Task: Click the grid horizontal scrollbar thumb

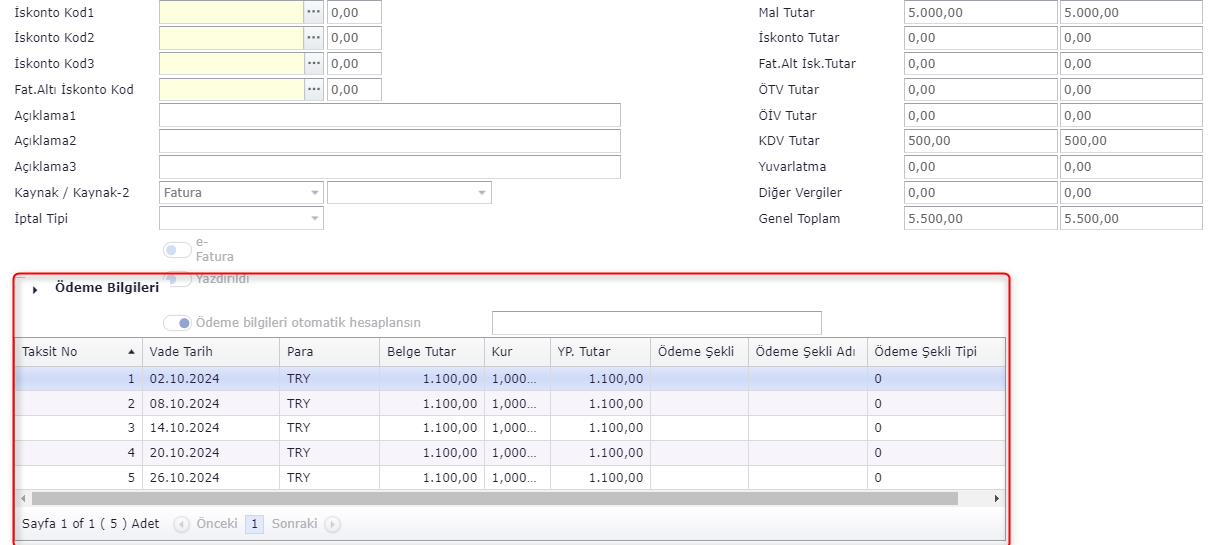Action: coord(494,498)
